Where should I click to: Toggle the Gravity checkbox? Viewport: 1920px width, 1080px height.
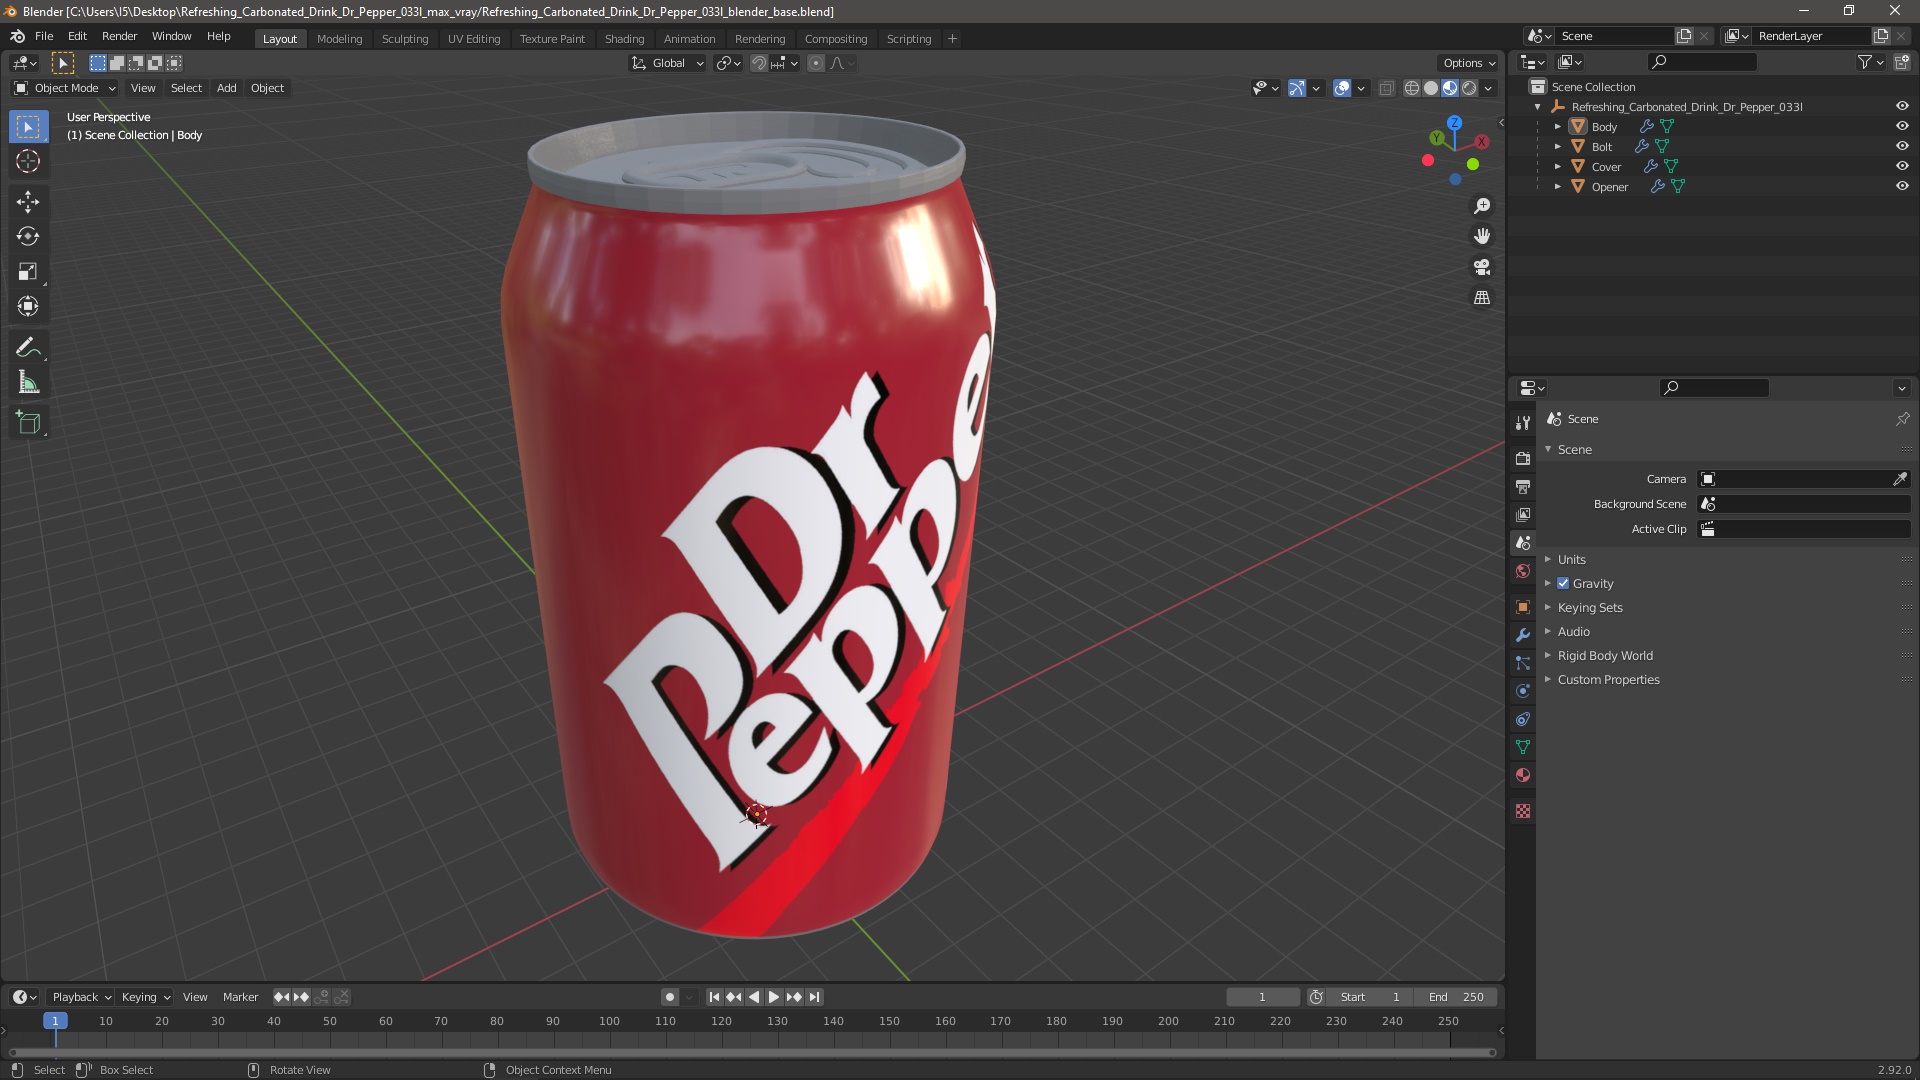pos(1563,583)
